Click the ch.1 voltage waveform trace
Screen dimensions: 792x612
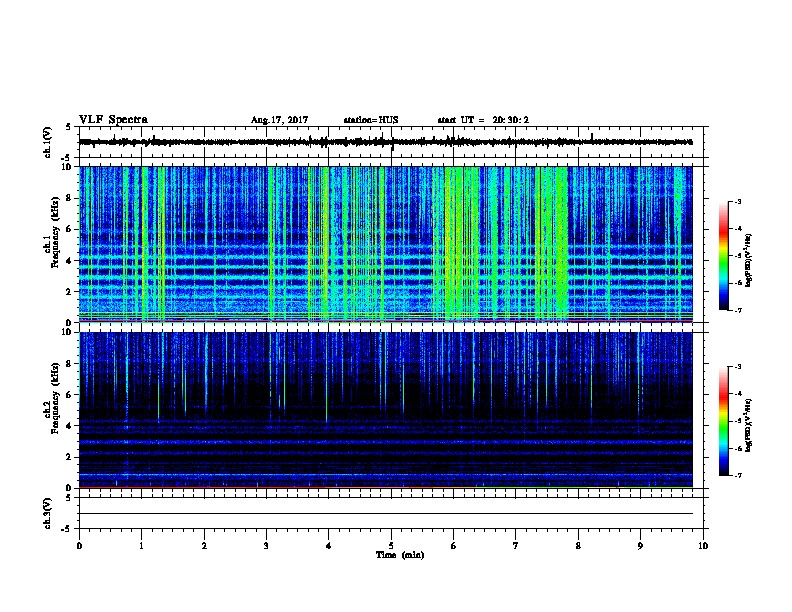(385, 142)
